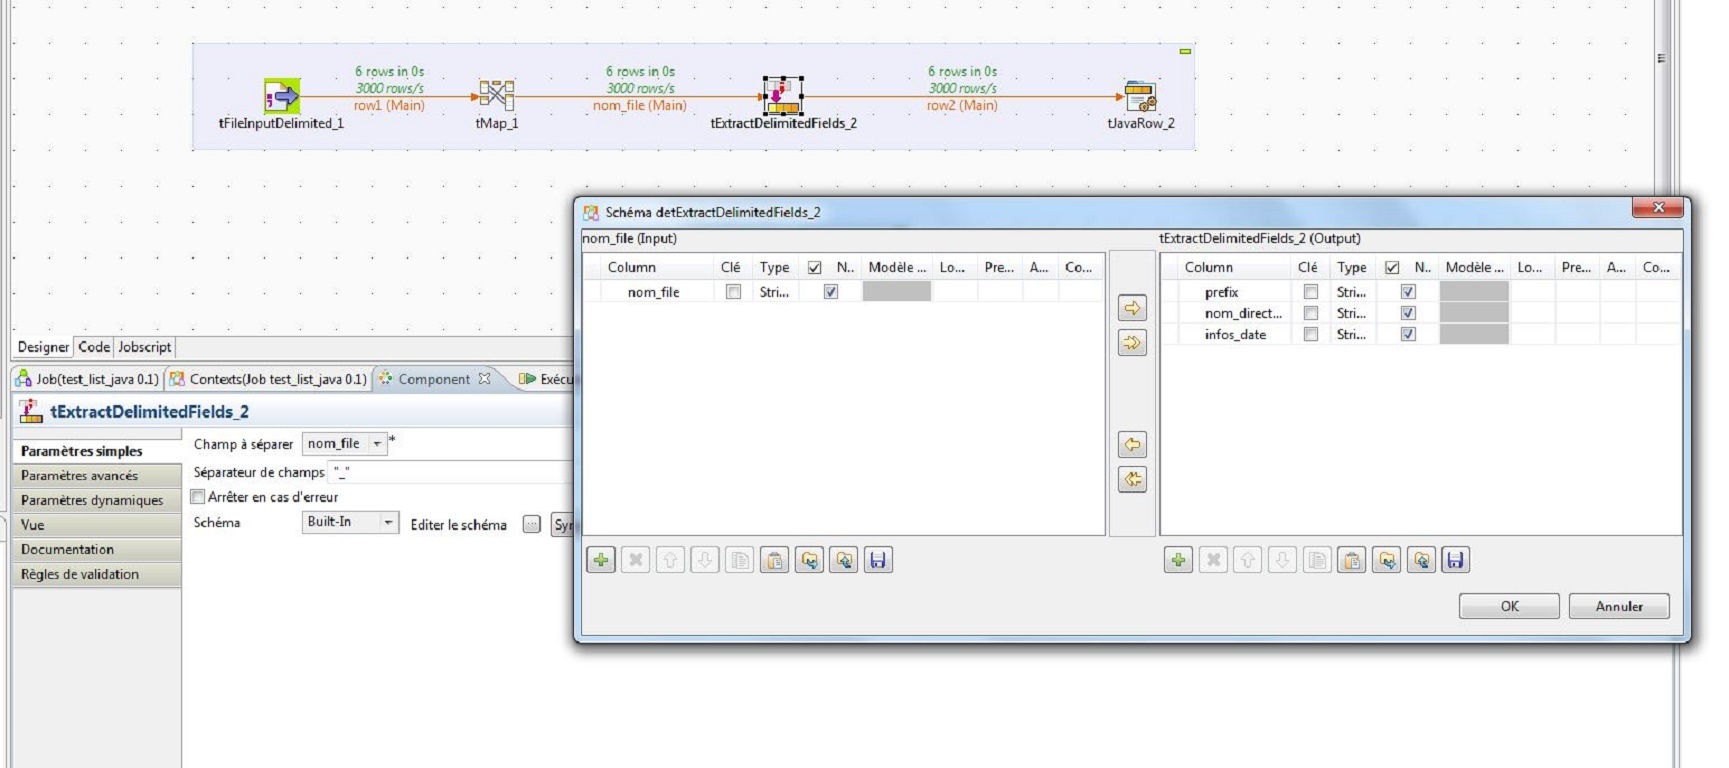Open Règles de validation section
This screenshot has height=768, width=1729.
tap(96, 574)
